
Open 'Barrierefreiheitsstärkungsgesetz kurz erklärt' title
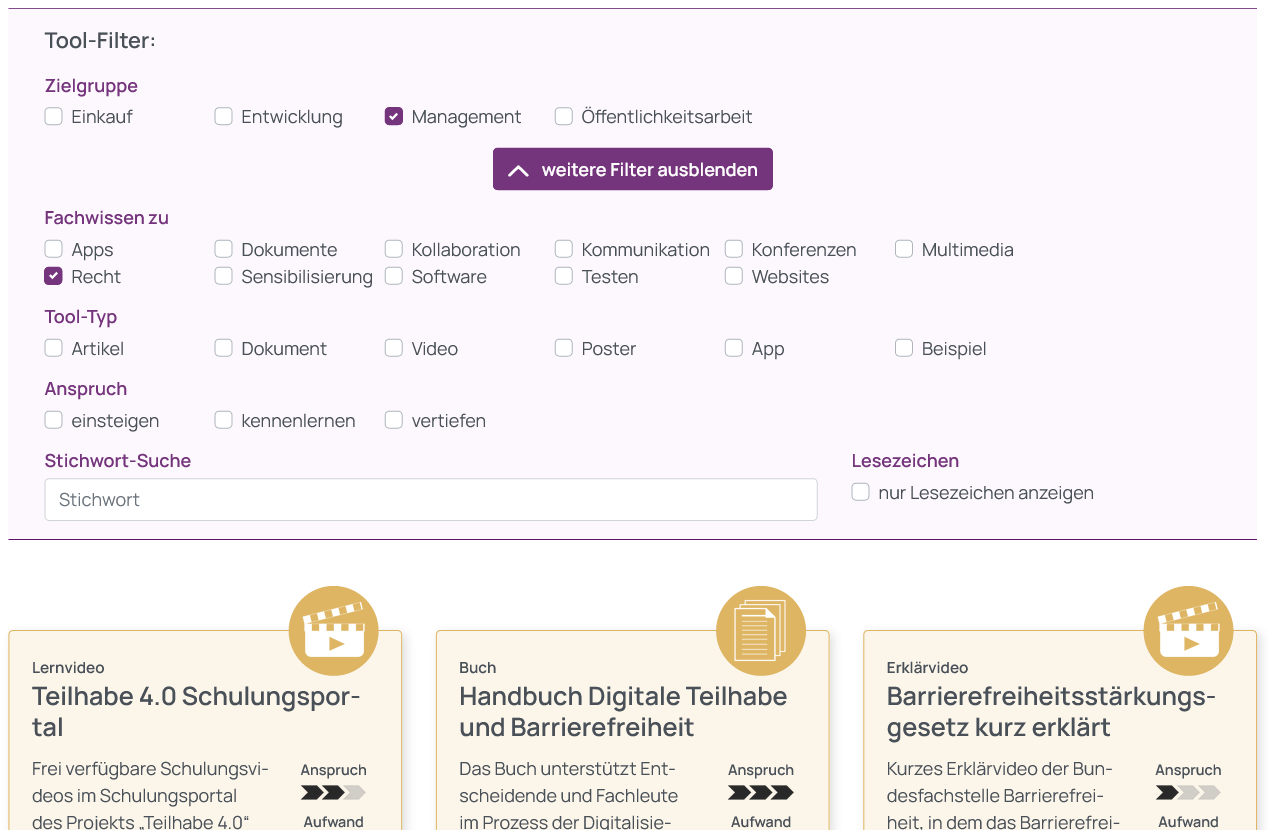click(x=1051, y=711)
